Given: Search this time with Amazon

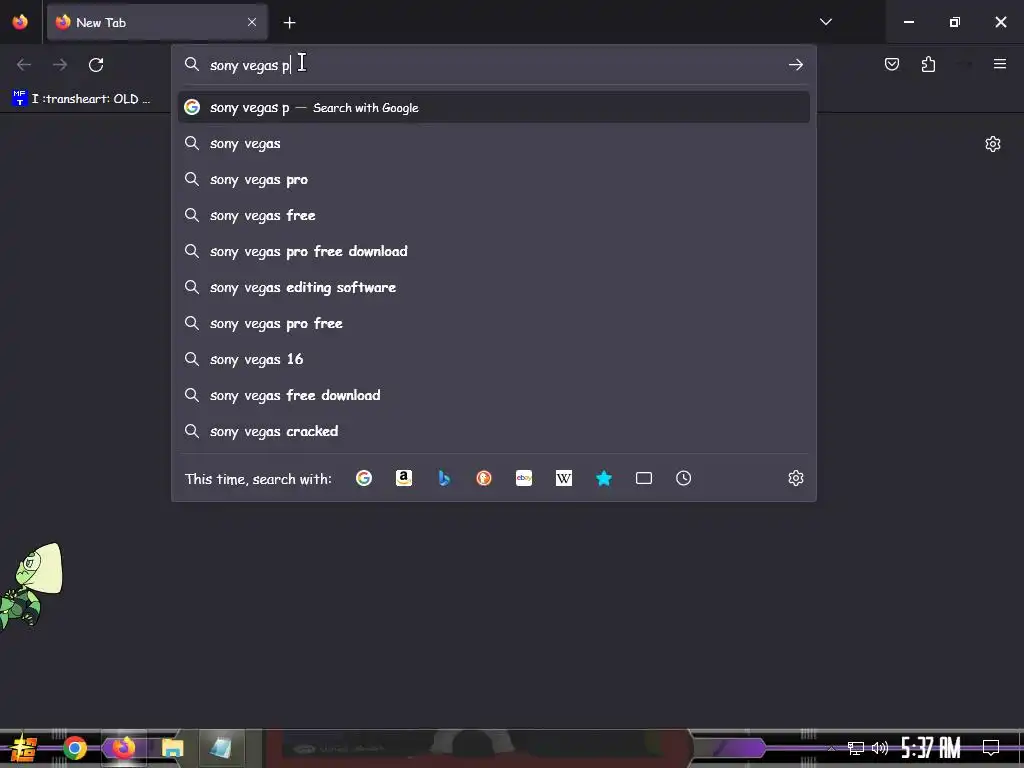Looking at the screenshot, I should tap(404, 478).
